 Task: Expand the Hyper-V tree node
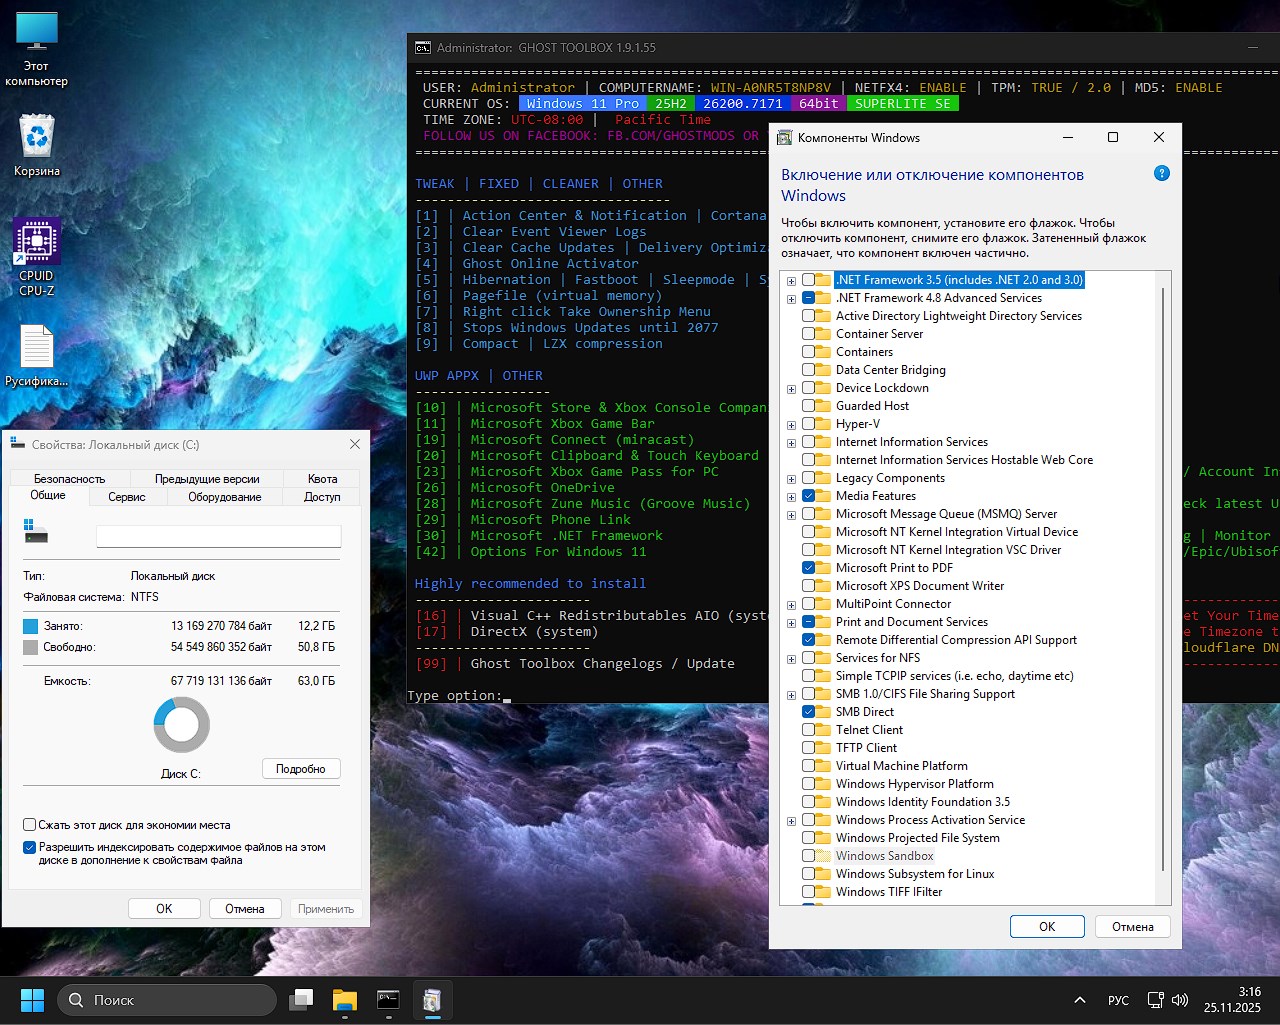(x=791, y=423)
